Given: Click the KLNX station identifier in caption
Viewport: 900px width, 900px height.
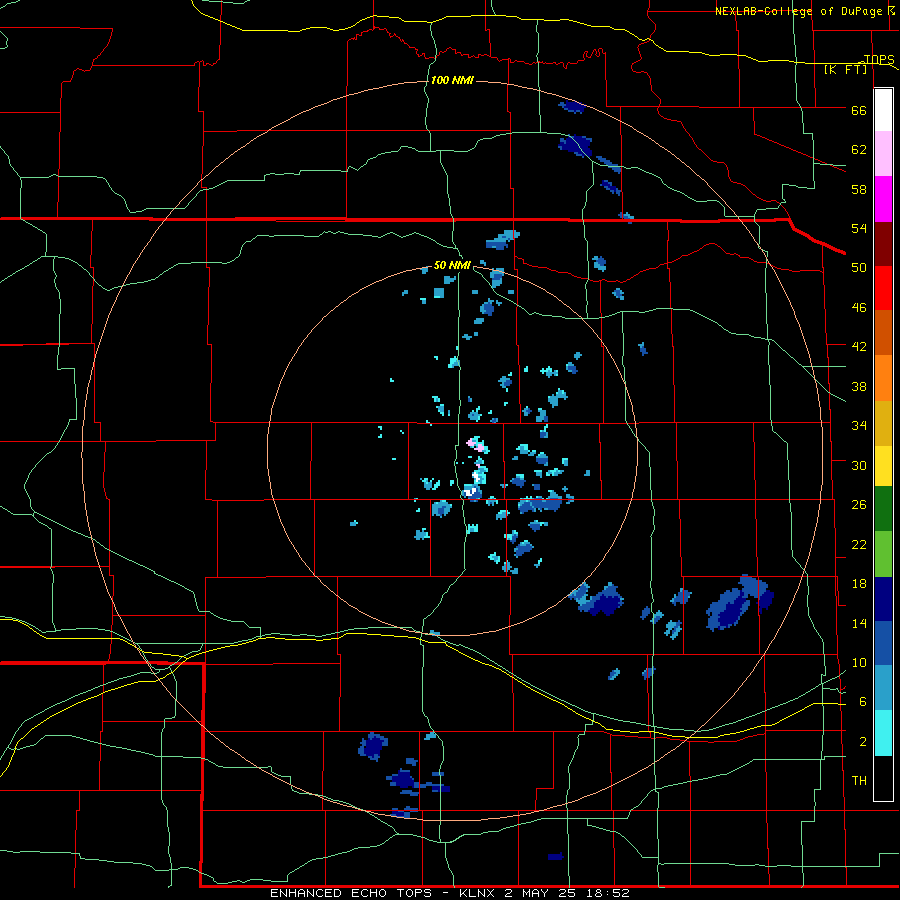Looking at the screenshot, I should [479, 893].
